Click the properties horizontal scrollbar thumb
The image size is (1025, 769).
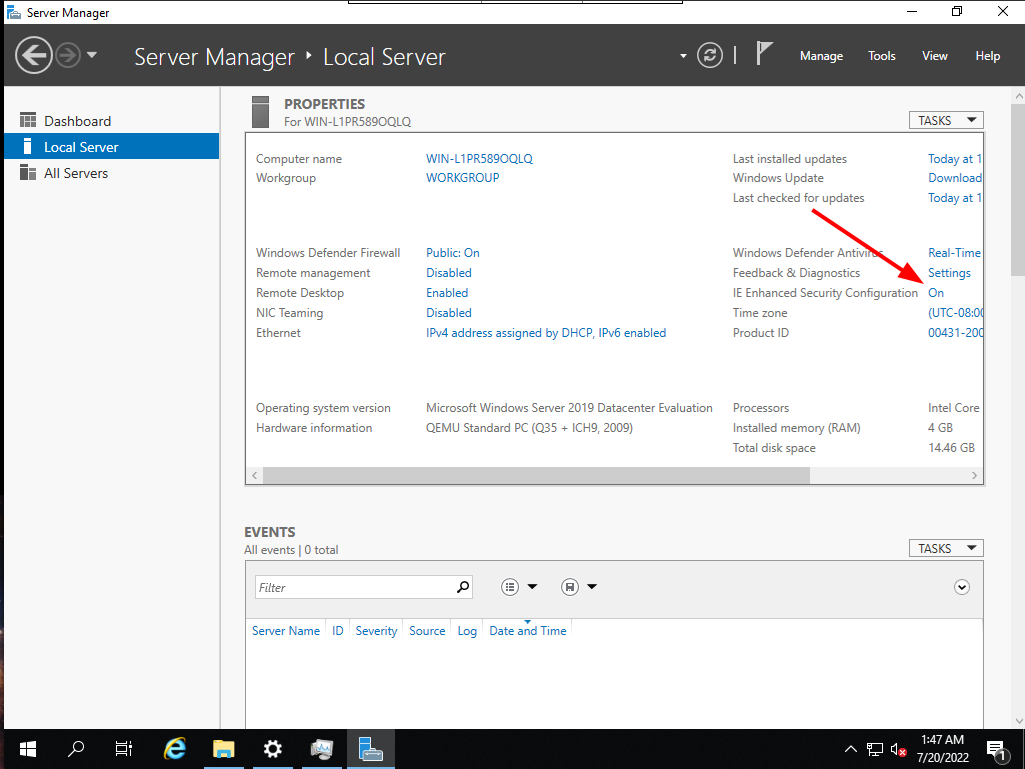[536, 475]
